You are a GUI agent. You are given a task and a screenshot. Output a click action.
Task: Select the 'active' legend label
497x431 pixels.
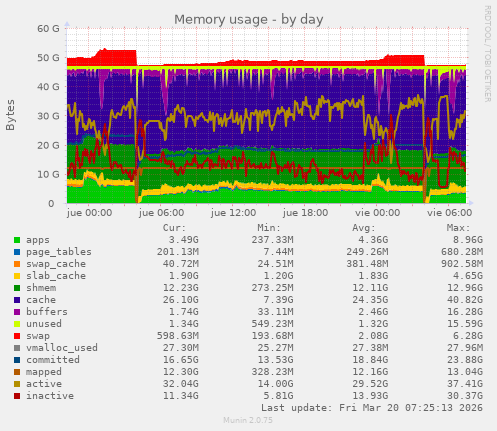[44, 384]
